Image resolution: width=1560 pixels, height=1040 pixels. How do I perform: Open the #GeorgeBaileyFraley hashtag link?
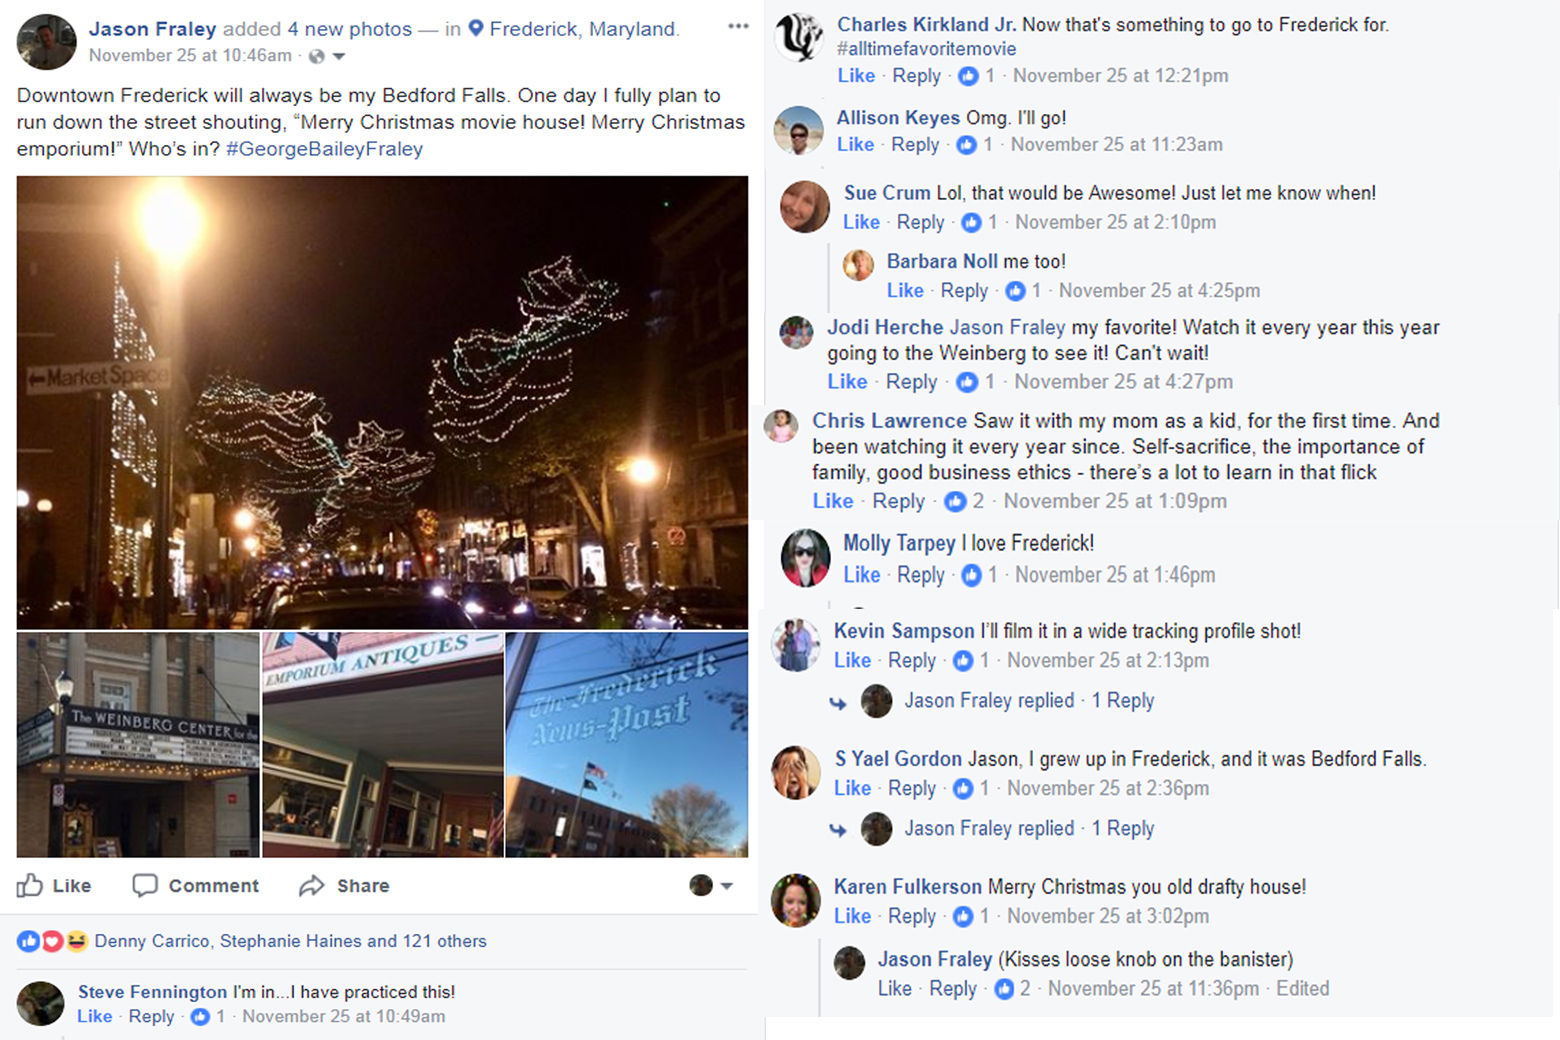point(324,149)
